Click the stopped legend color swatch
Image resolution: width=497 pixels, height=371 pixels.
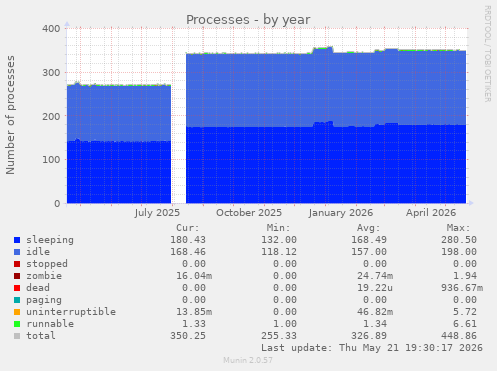click(x=17, y=264)
